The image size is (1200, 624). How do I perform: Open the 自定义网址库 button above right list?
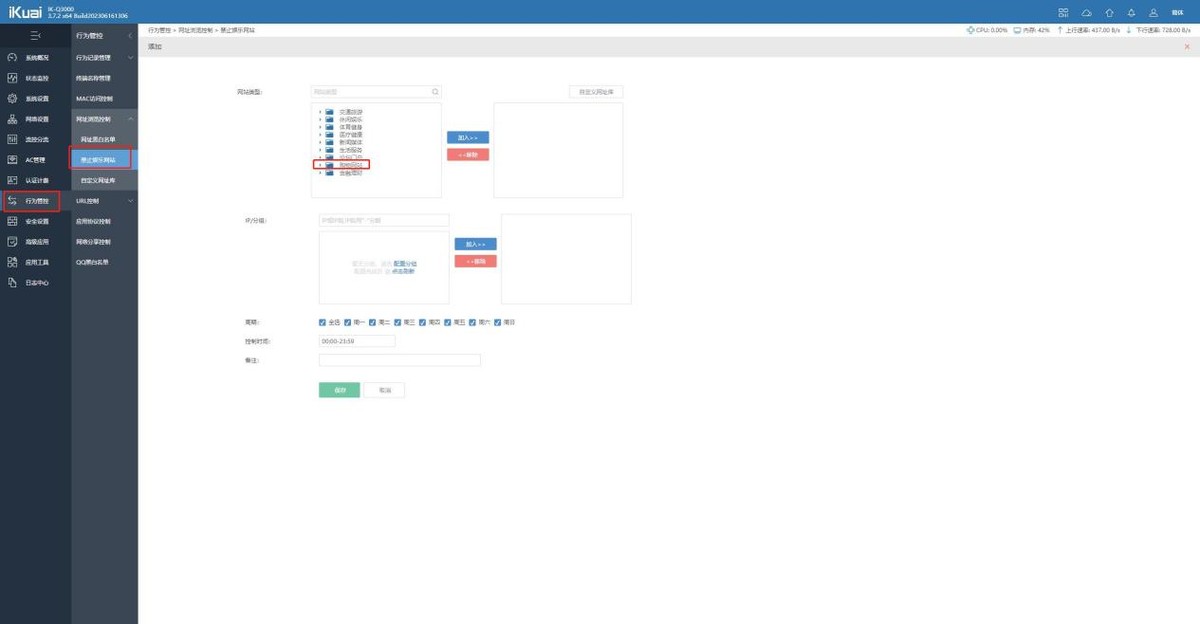point(596,92)
